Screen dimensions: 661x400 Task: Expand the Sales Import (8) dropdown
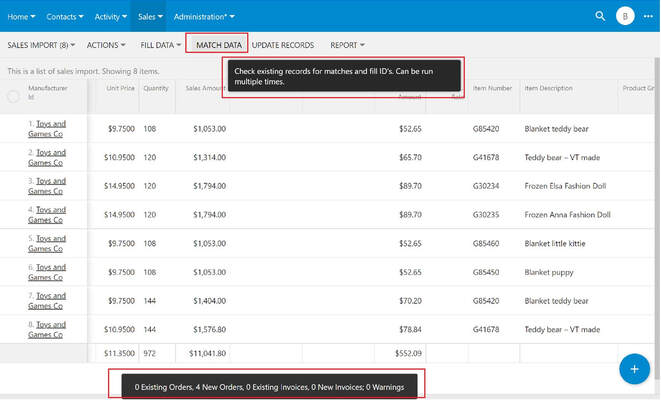[x=41, y=45]
